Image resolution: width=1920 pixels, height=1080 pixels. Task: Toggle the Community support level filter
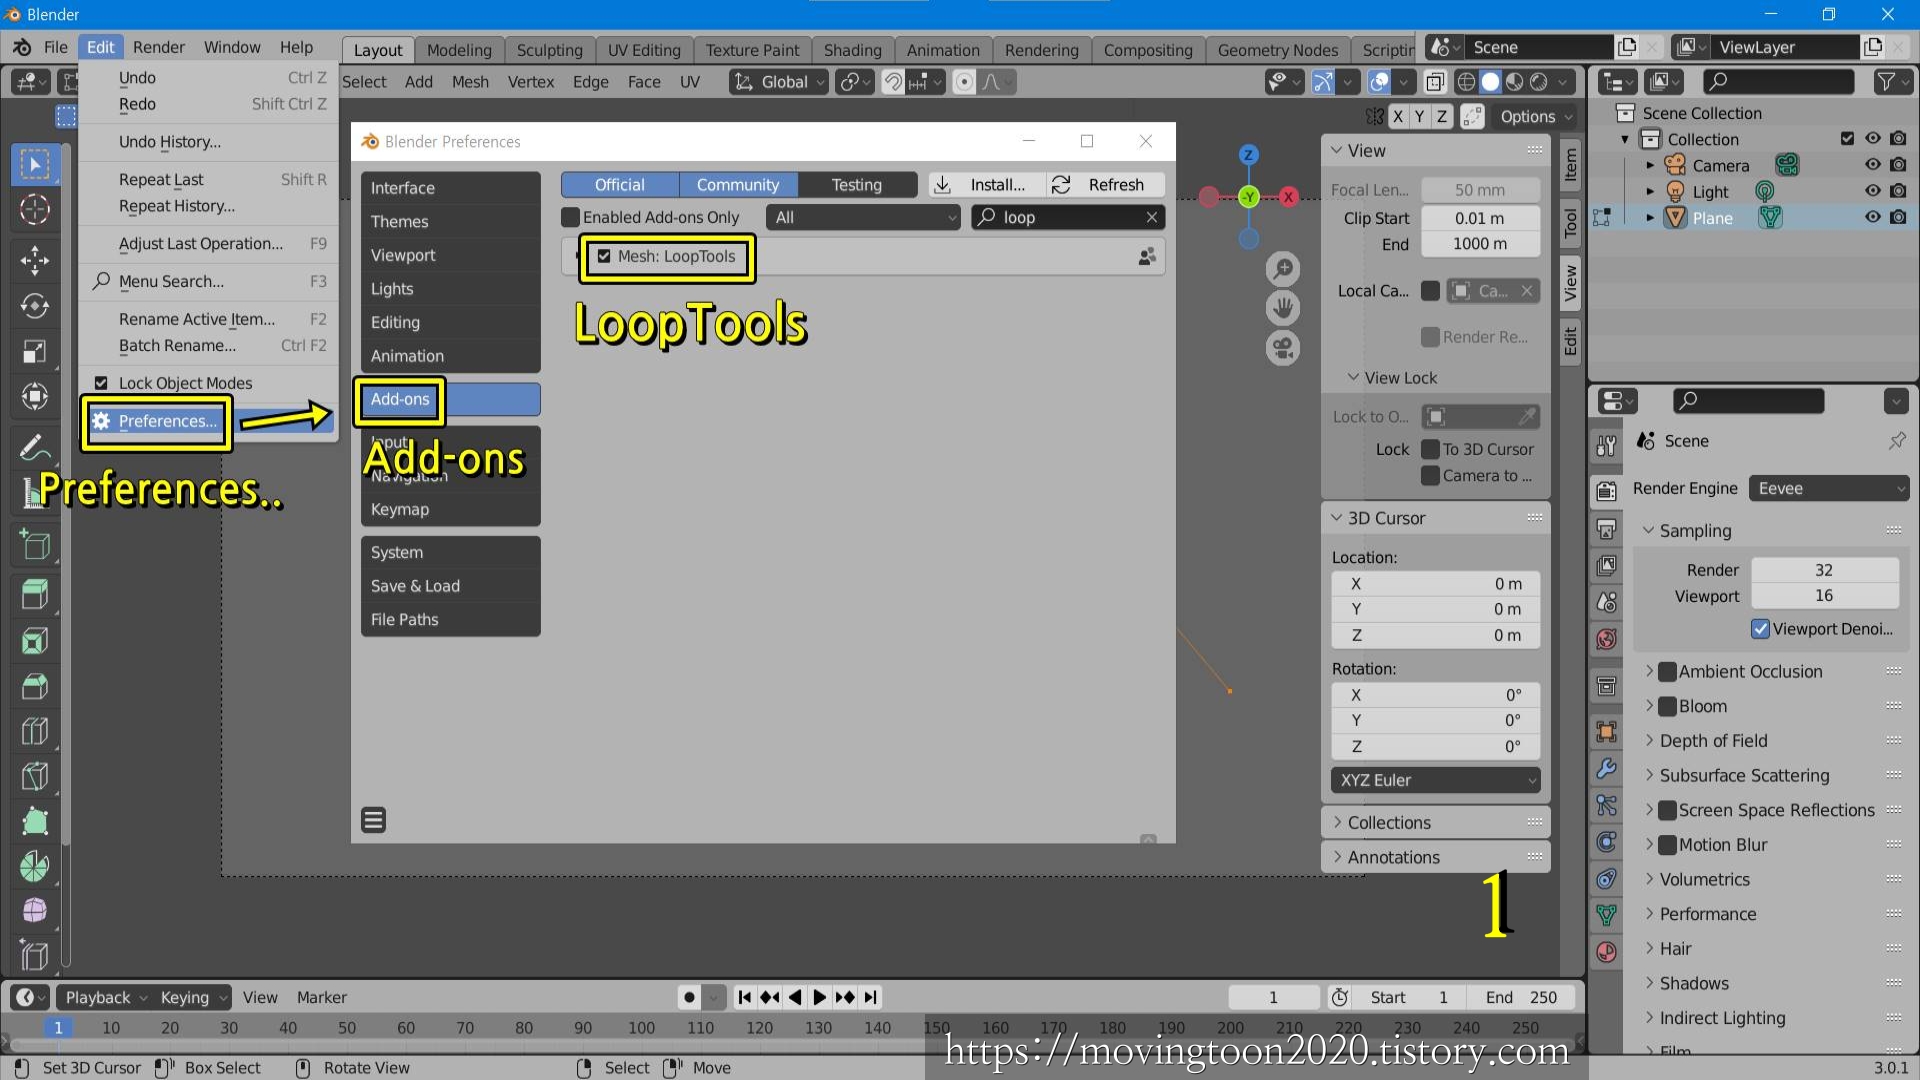coord(738,185)
